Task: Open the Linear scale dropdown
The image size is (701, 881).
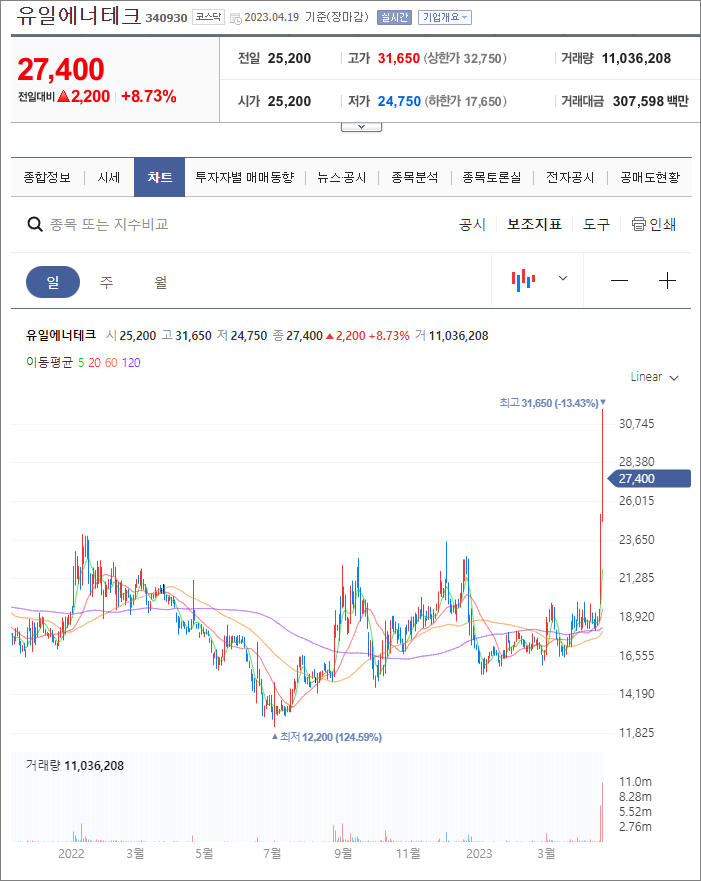Action: pos(654,377)
